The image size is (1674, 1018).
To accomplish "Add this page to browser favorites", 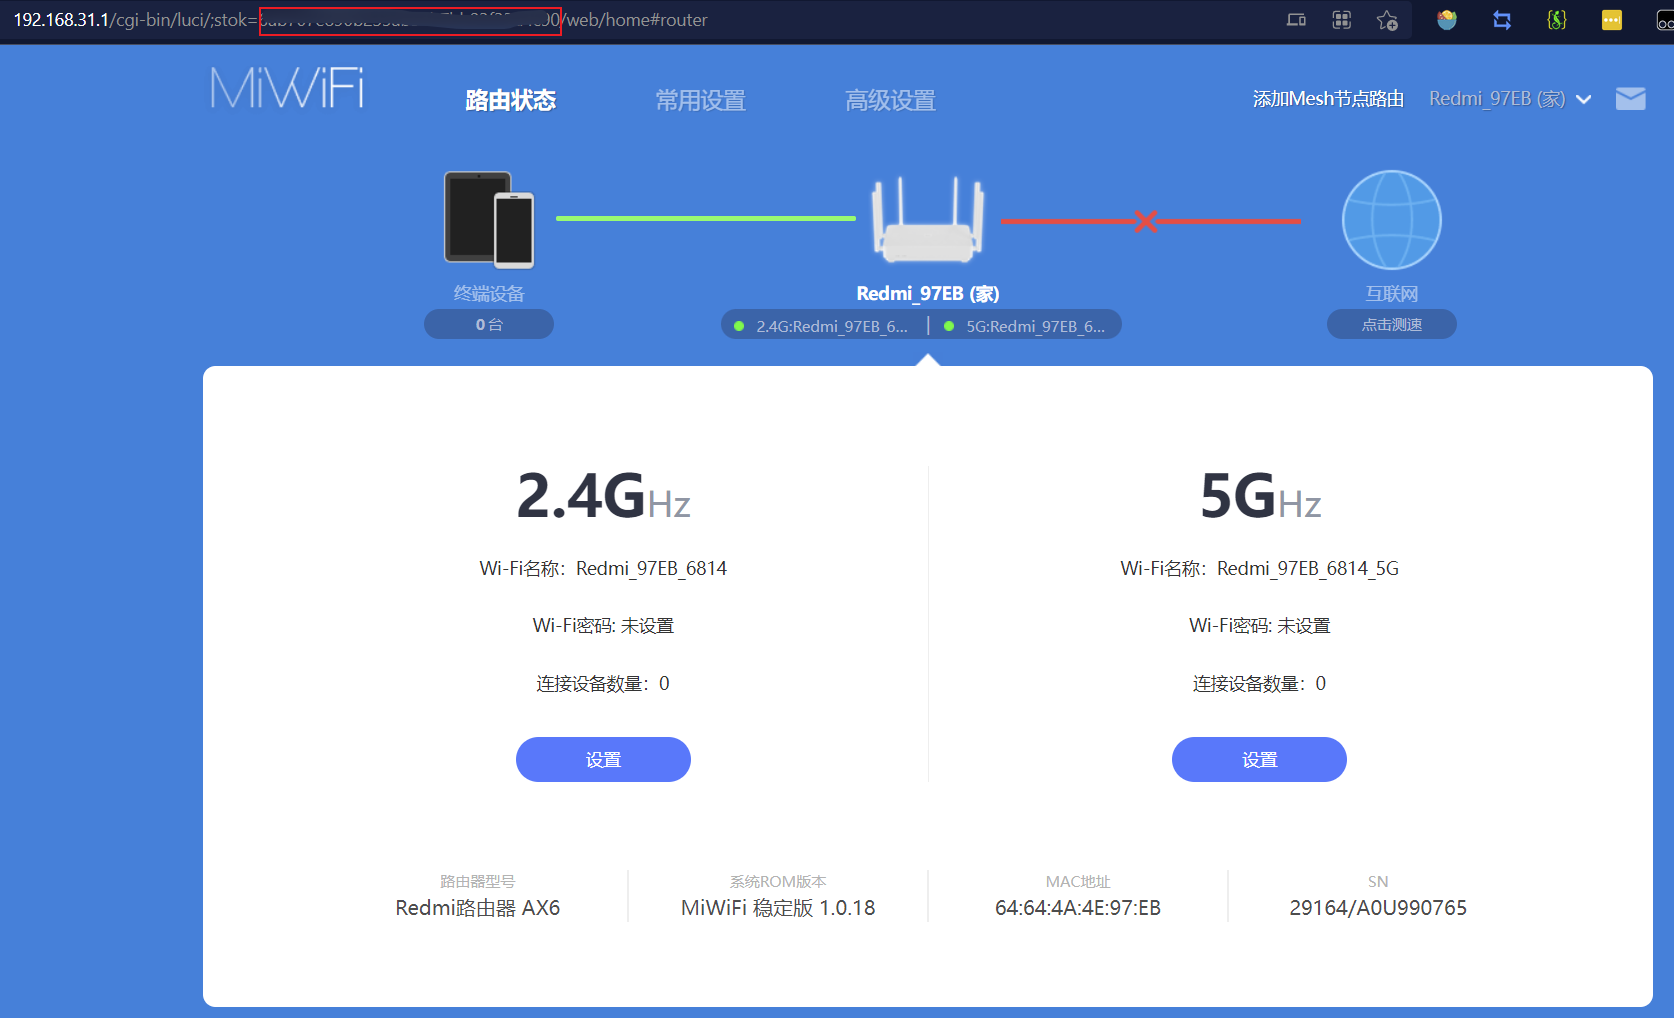I will 1387,20.
